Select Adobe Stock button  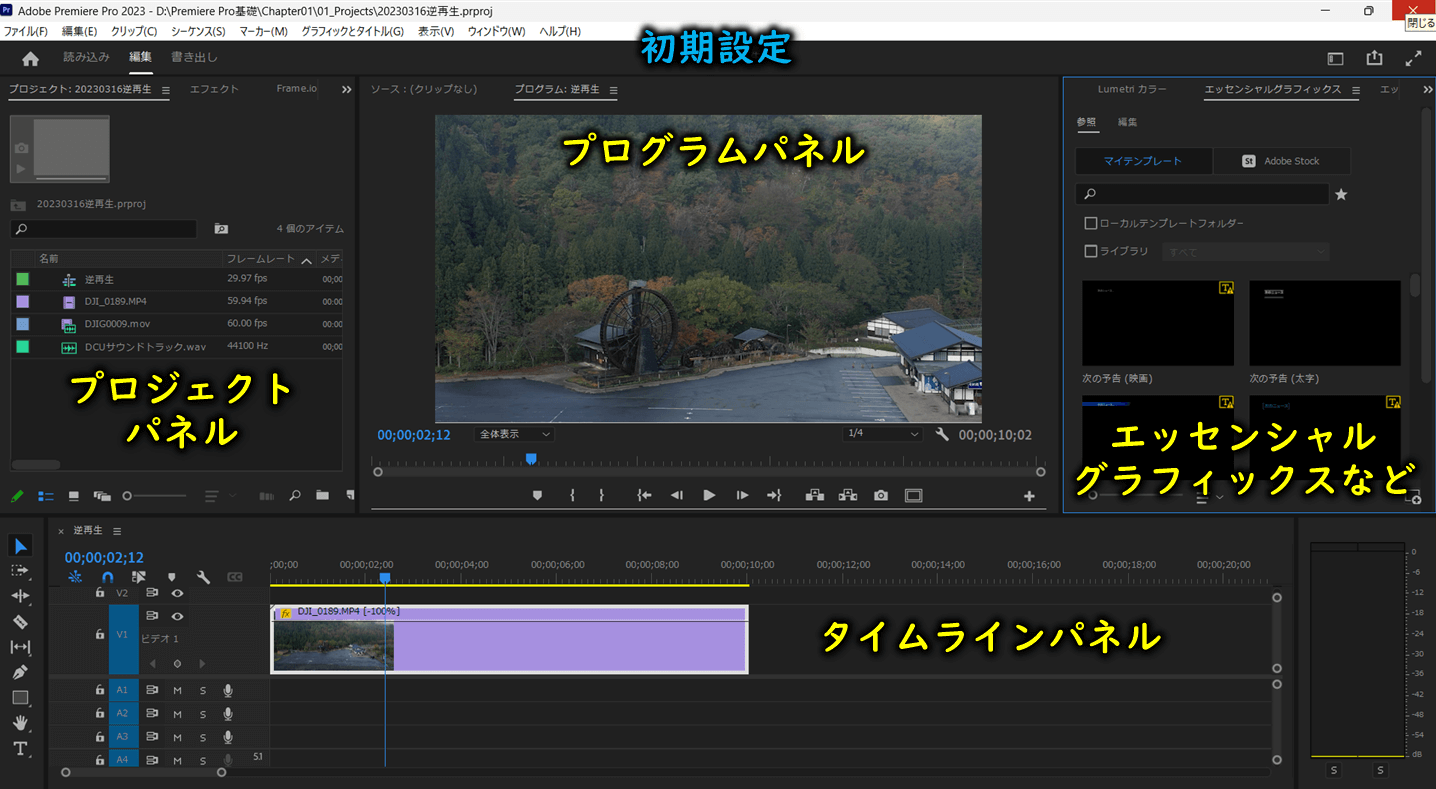pyautogui.click(x=1281, y=161)
